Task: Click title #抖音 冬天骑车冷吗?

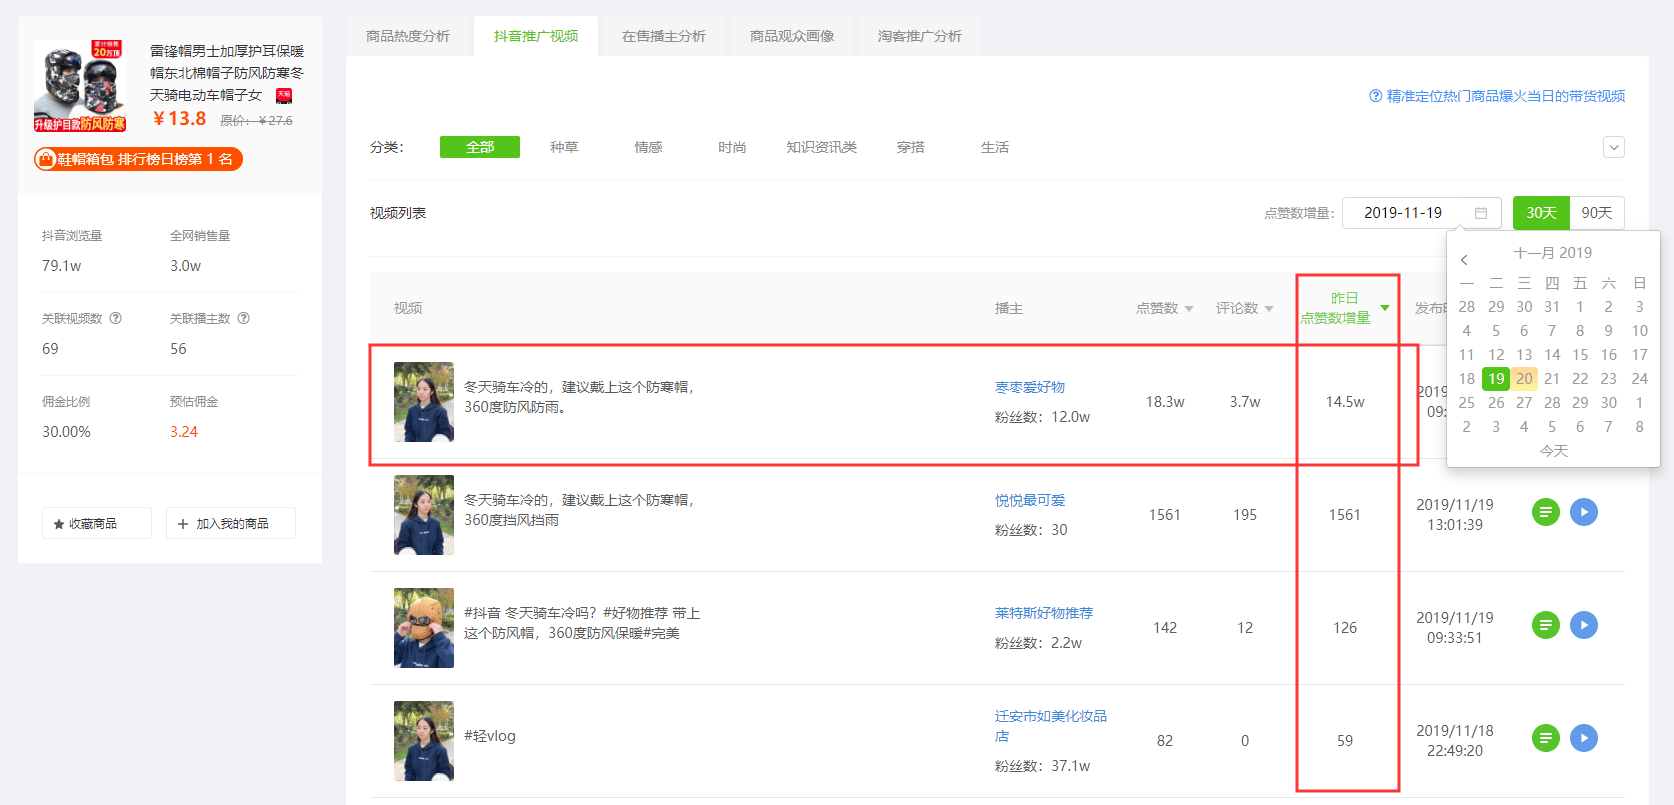Action: (582, 623)
